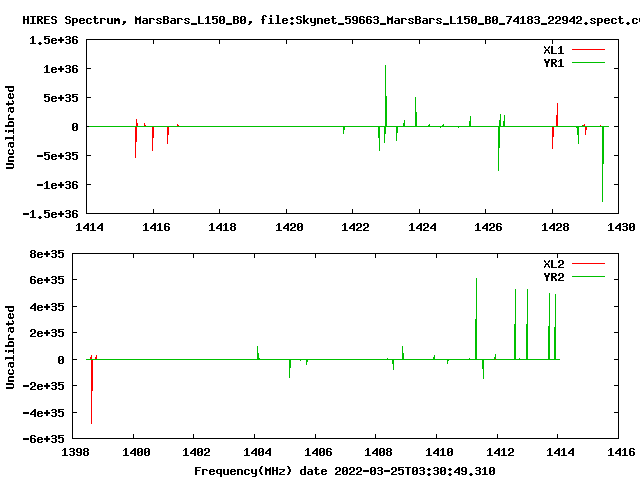Select the 0 tick label of lower plot
Screen dimensions: 640x480
click(x=60, y=360)
